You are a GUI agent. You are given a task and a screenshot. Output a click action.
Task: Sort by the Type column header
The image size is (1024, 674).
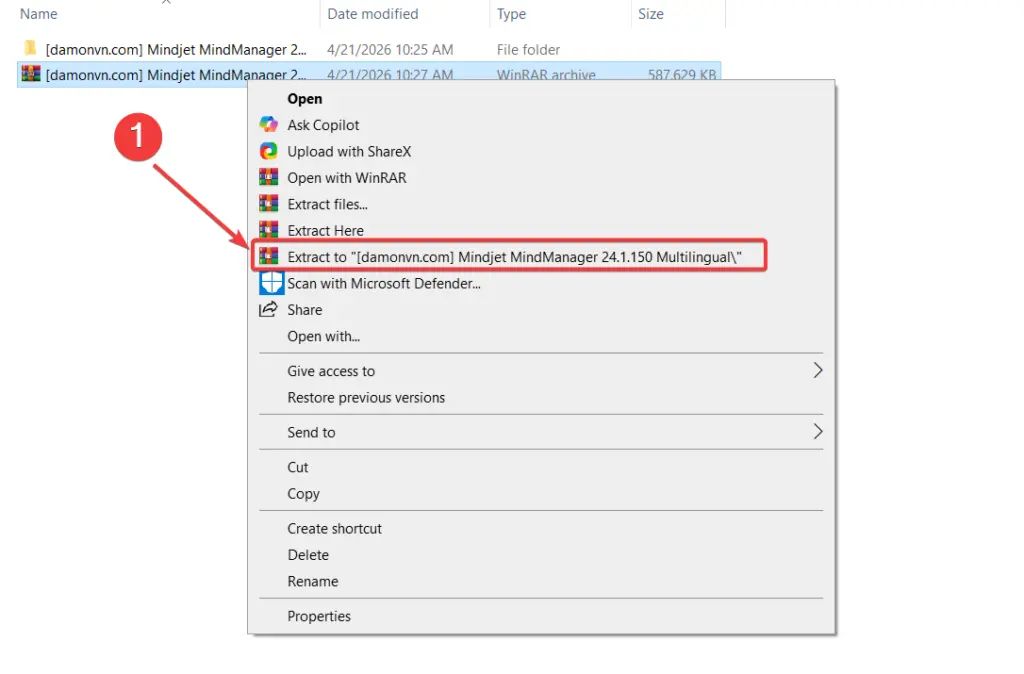click(x=511, y=14)
